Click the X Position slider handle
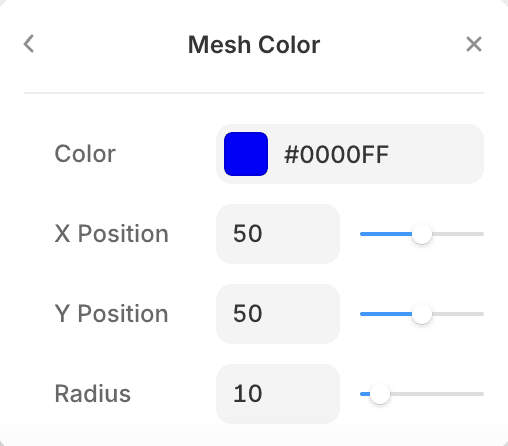 tap(422, 234)
